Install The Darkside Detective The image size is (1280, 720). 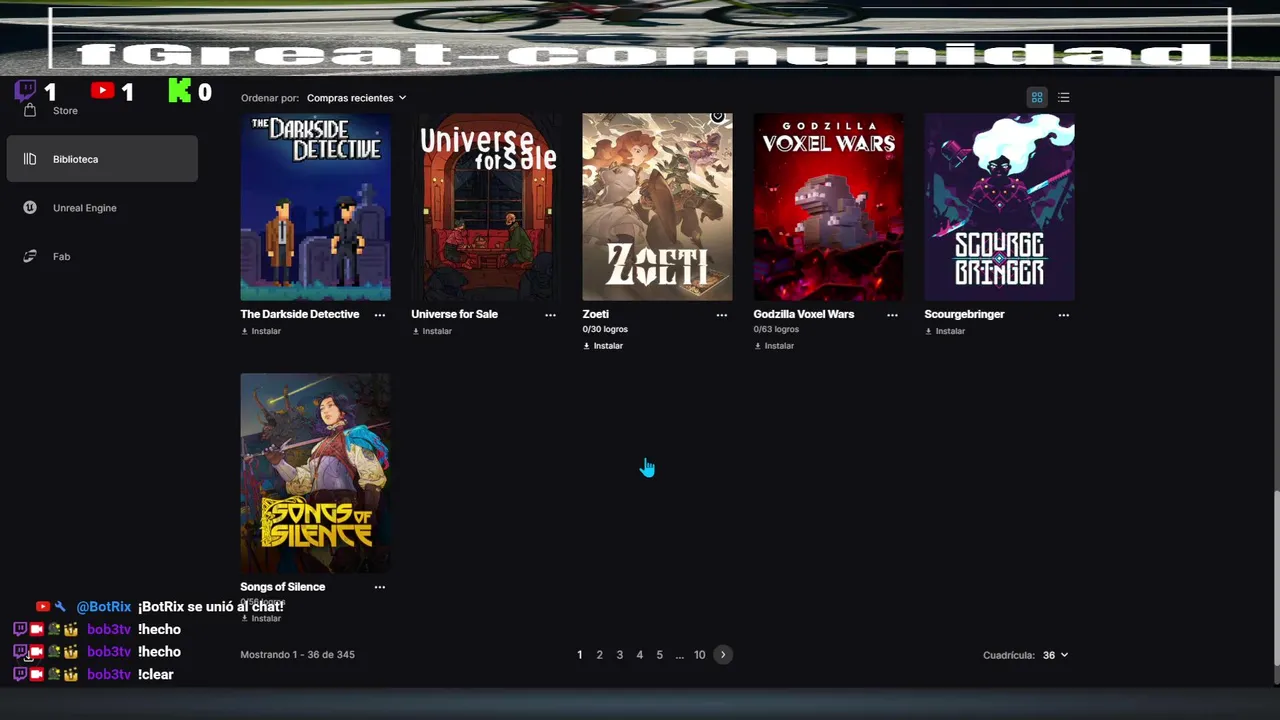click(261, 331)
